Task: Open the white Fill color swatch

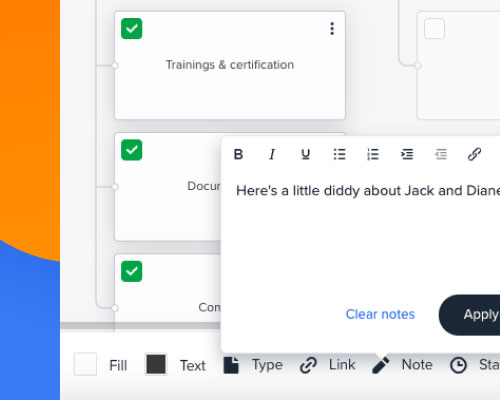Action: pos(85,364)
